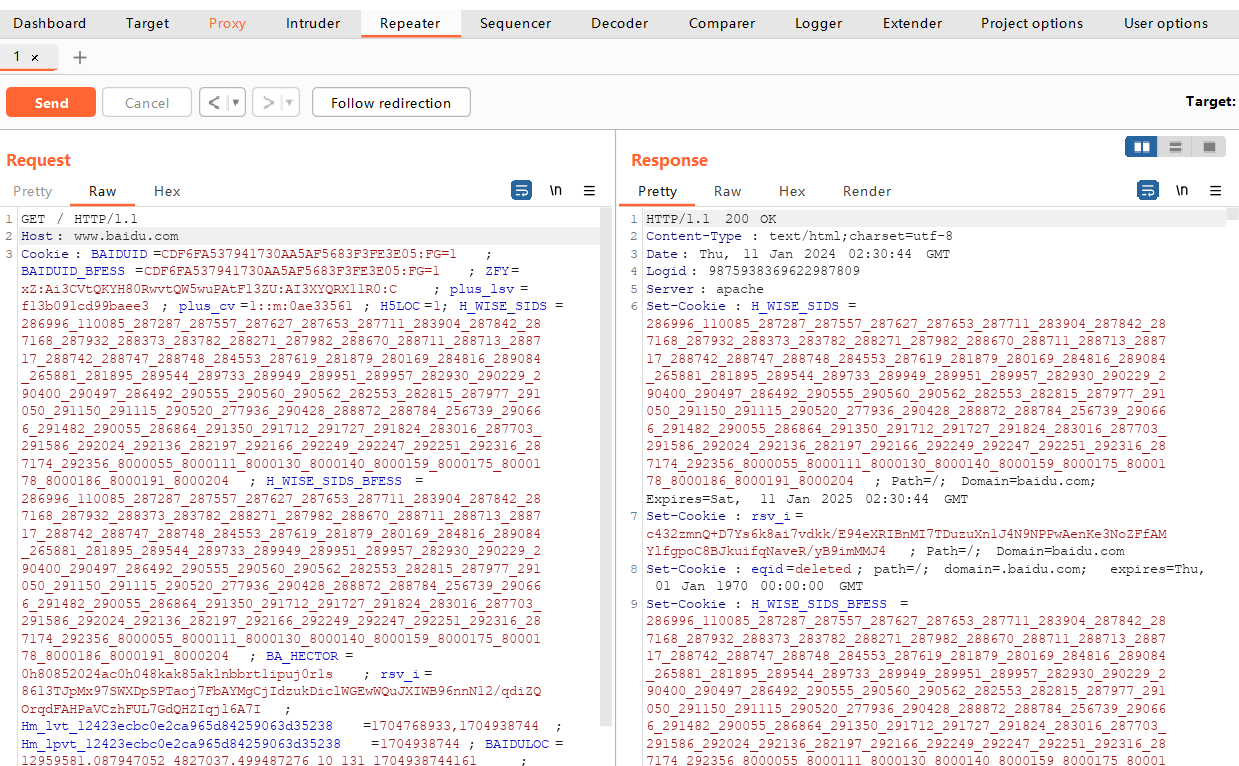Image resolution: width=1239 pixels, height=766 pixels.
Task: Click in the Request line GET / HTTP/1.1
Action: point(79,219)
